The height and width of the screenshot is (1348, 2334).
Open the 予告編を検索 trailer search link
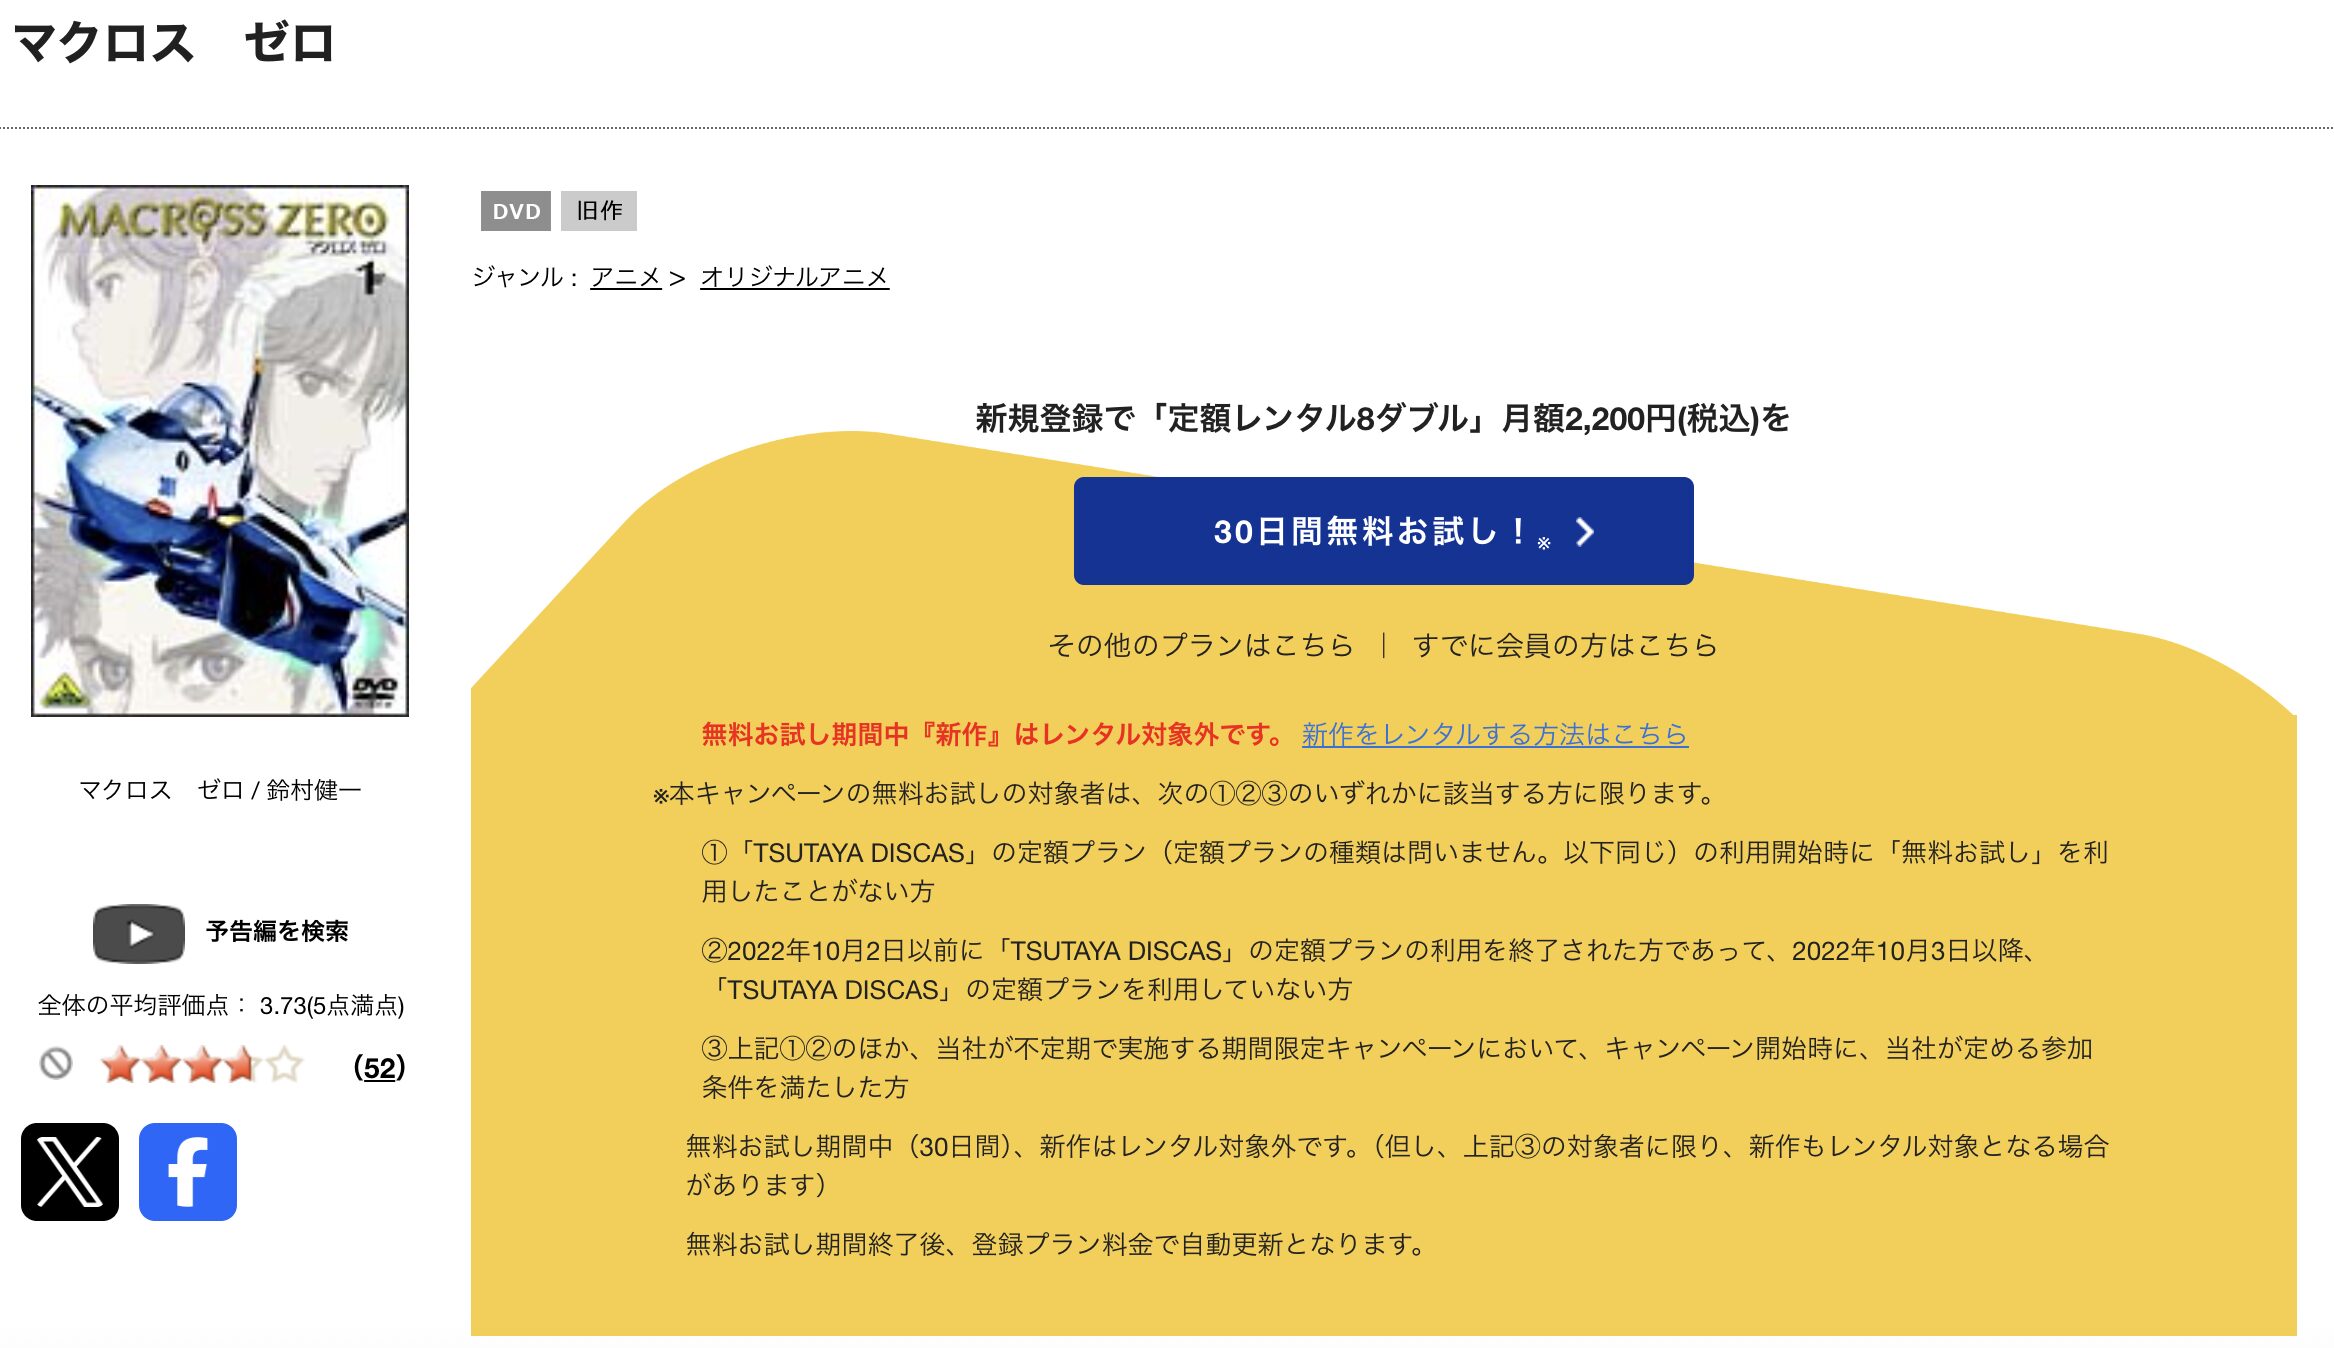(x=277, y=932)
